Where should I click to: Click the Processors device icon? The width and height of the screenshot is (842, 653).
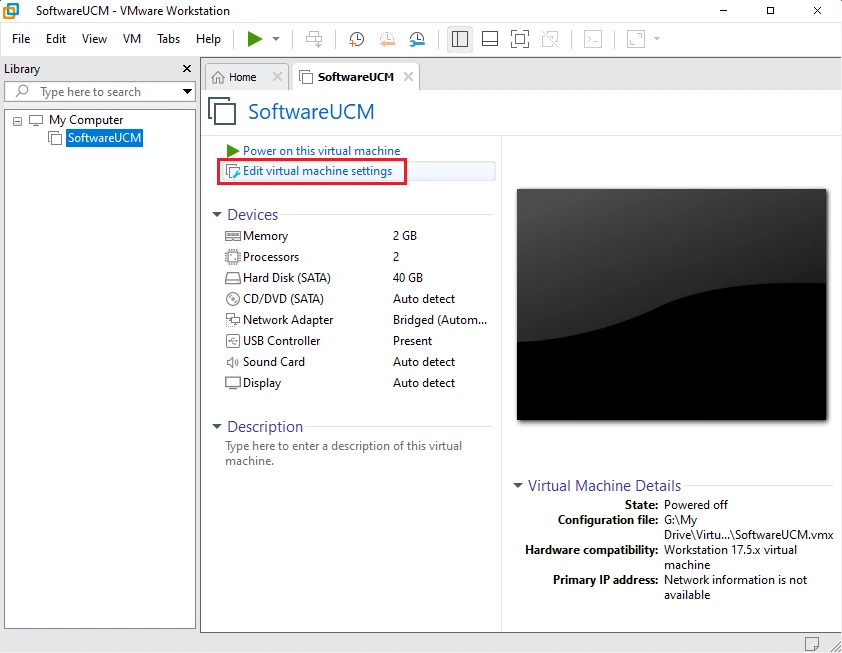click(233, 257)
